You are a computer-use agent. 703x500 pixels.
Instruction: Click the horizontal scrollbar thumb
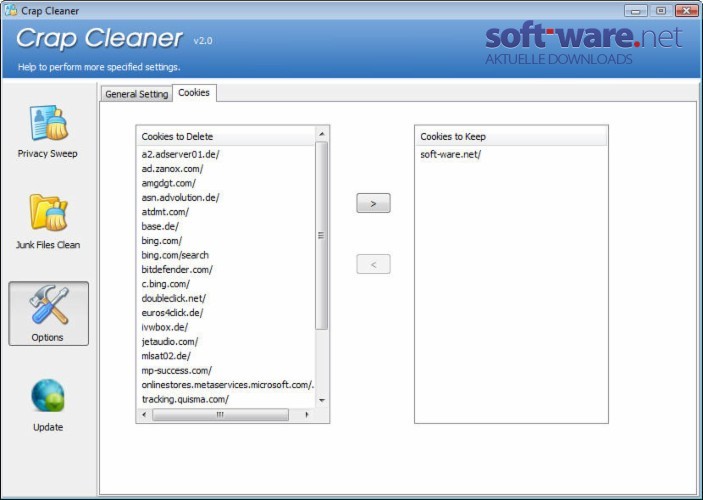[220, 415]
